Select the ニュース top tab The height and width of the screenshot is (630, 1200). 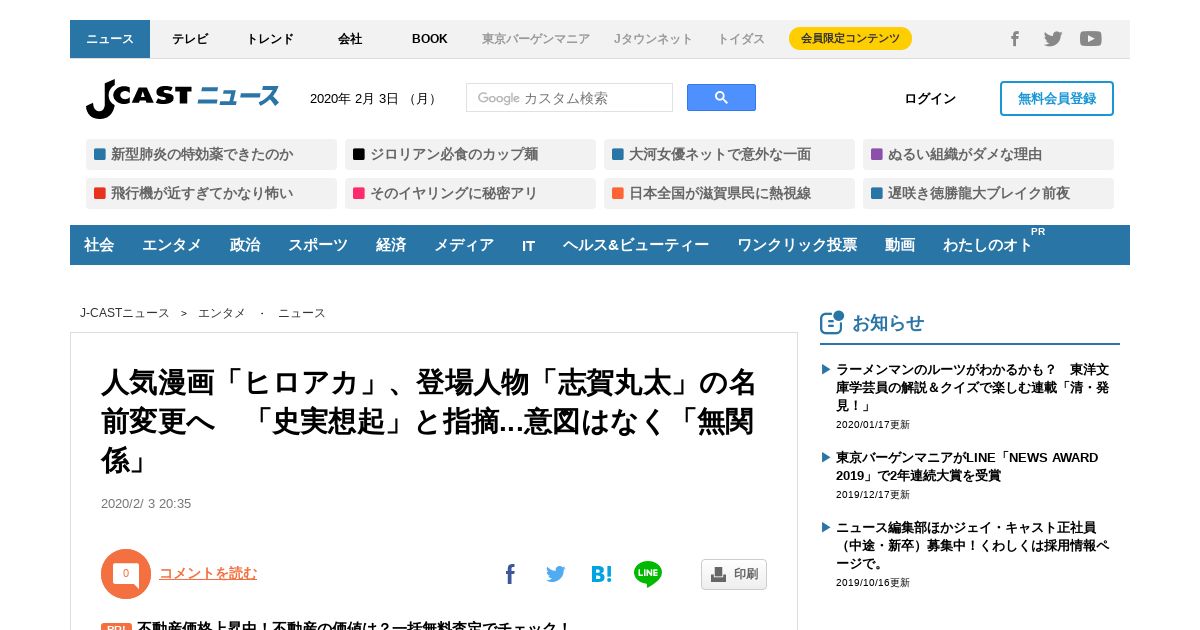[x=110, y=39]
